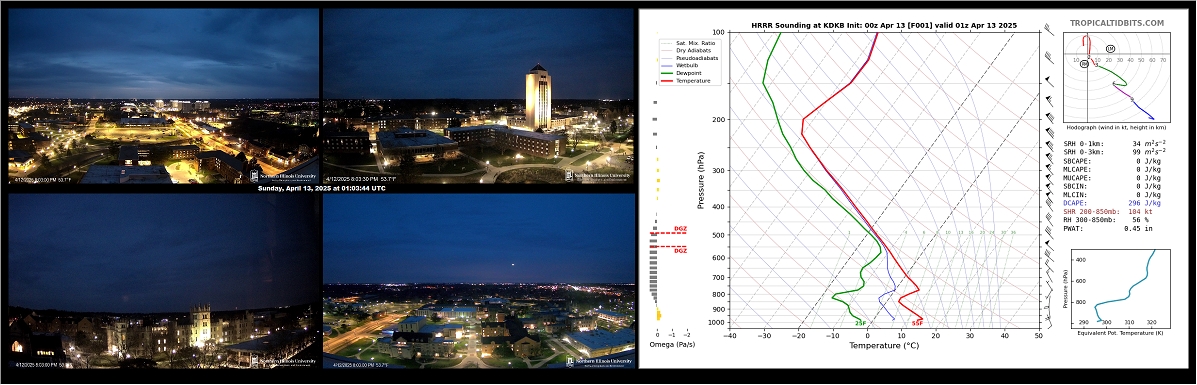Image resolution: width=1197 pixels, height=385 pixels.
Task: Select the bottom-left castle building webcam image
Action: pos(163,280)
